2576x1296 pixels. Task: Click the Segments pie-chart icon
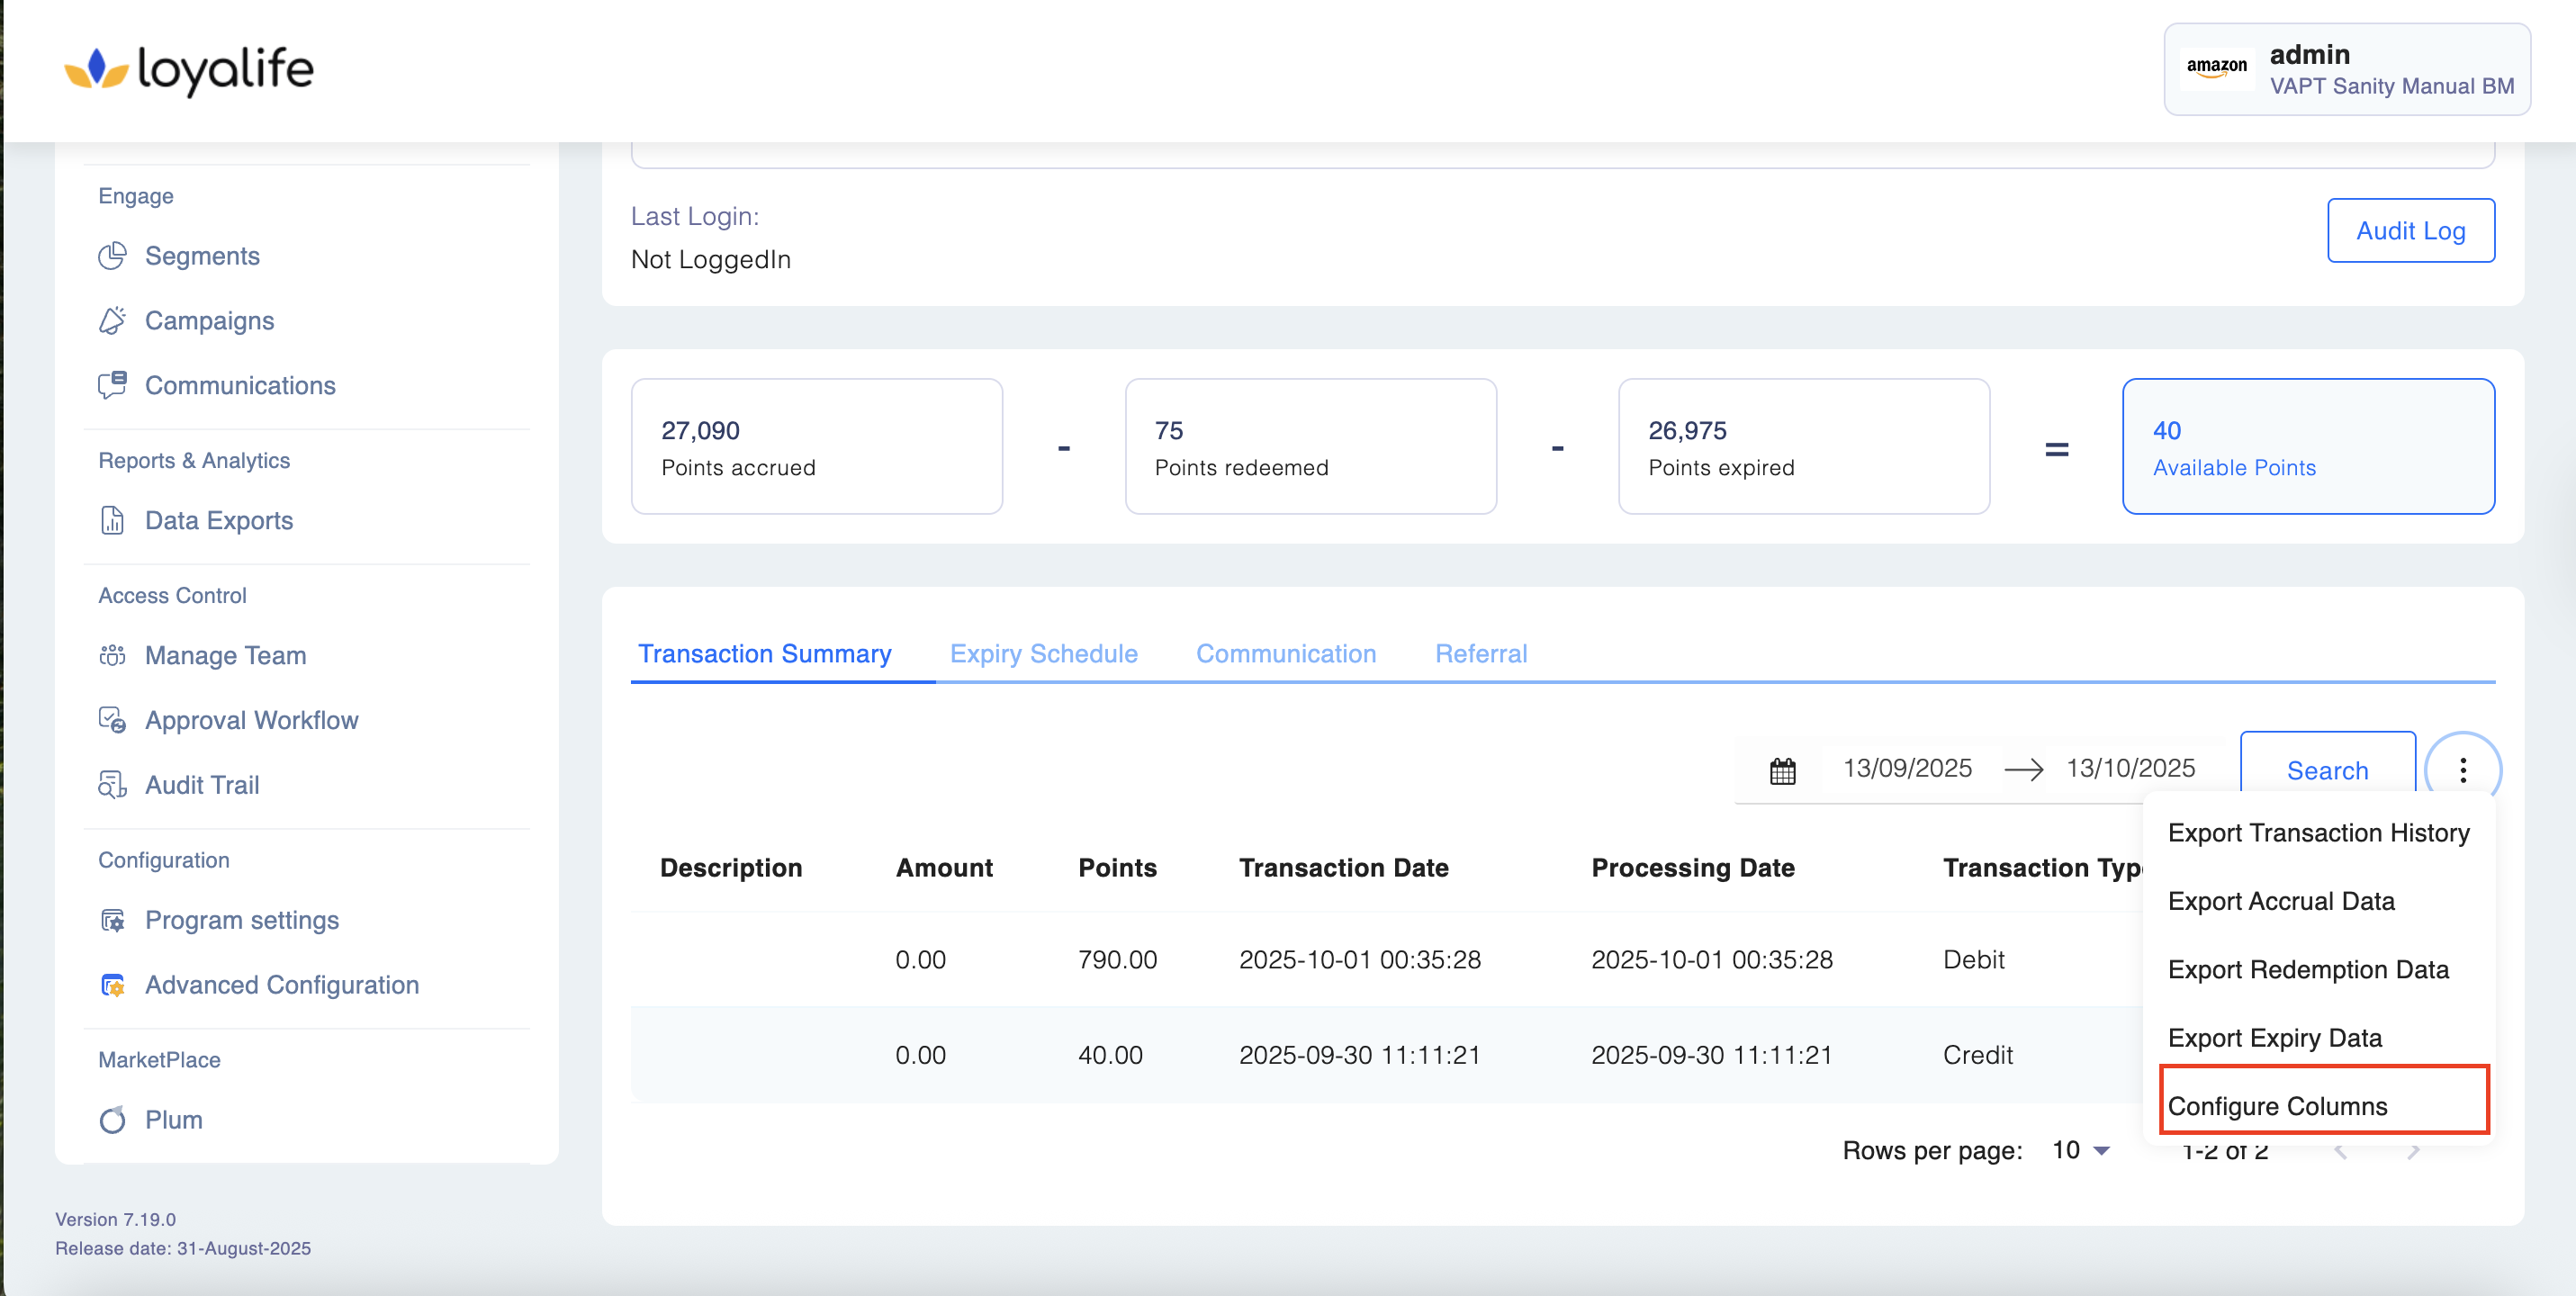point(112,256)
